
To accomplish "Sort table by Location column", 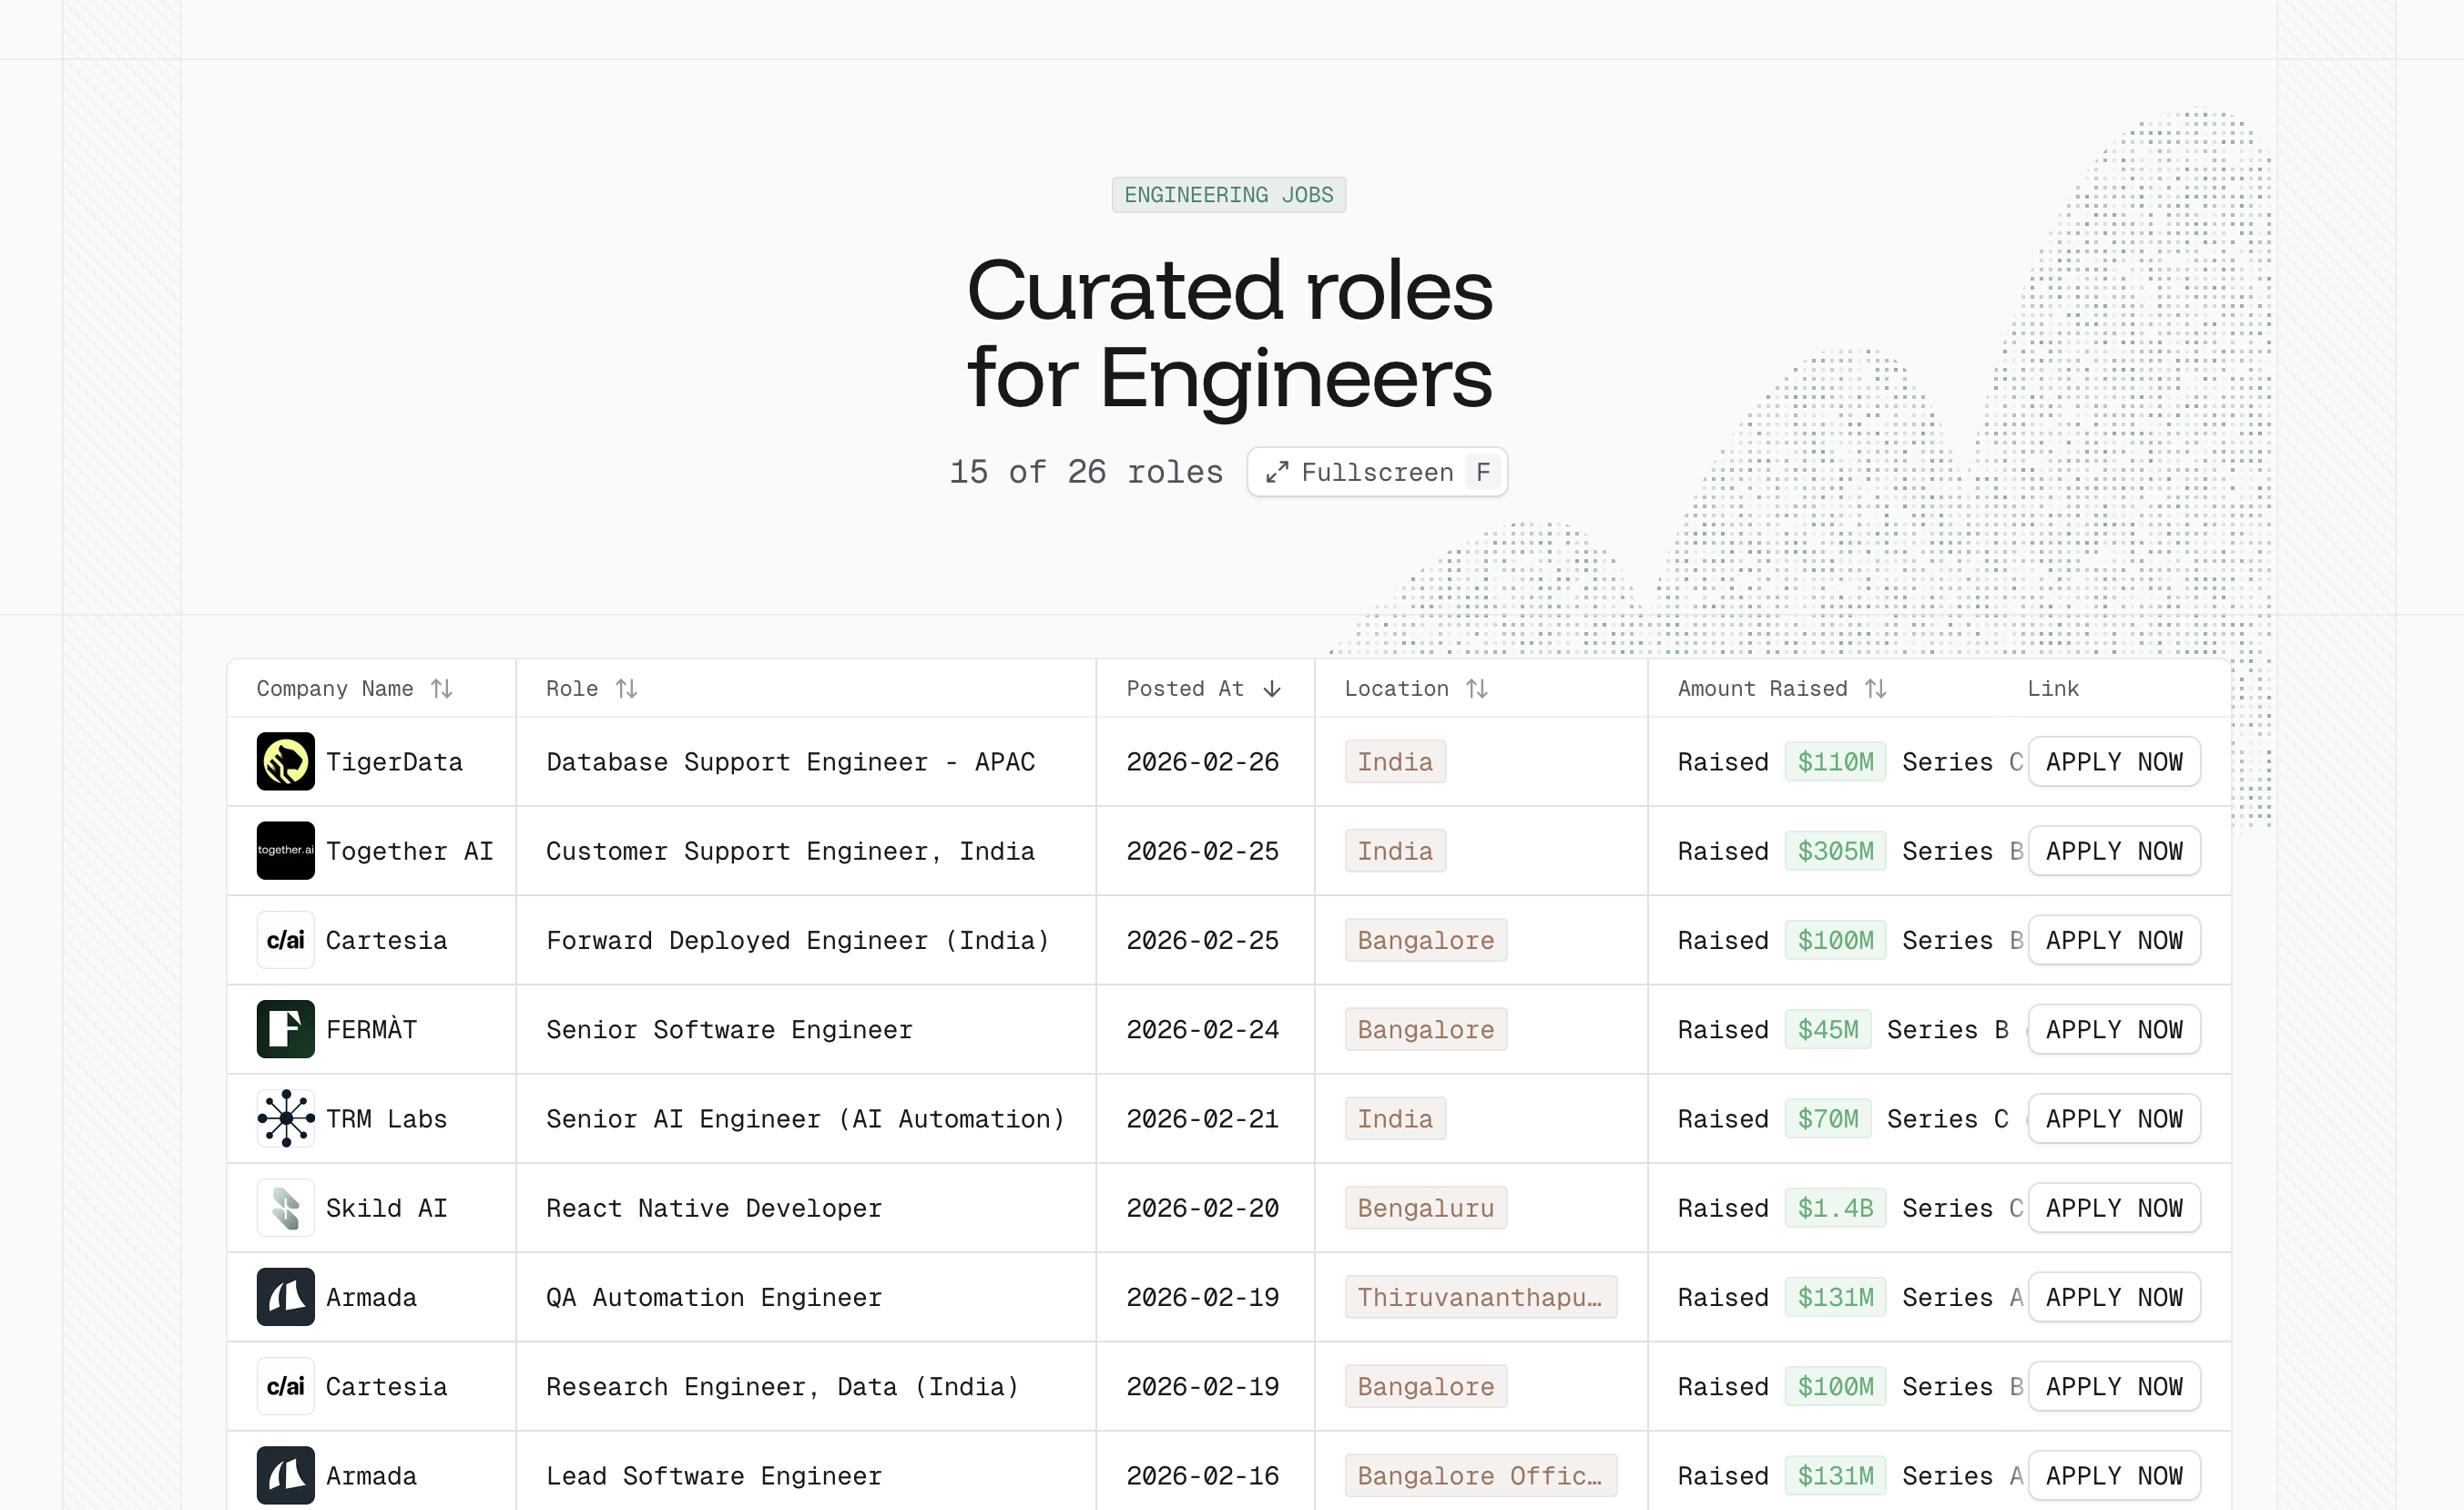I will coord(1477,689).
